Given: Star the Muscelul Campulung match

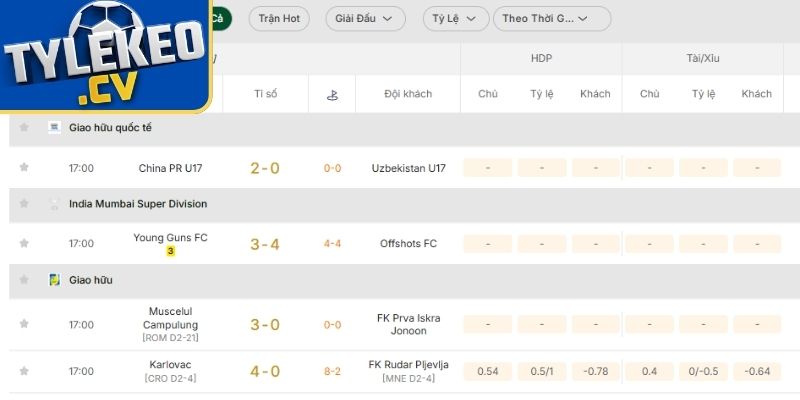Looking at the screenshot, I should pyautogui.click(x=24, y=324).
